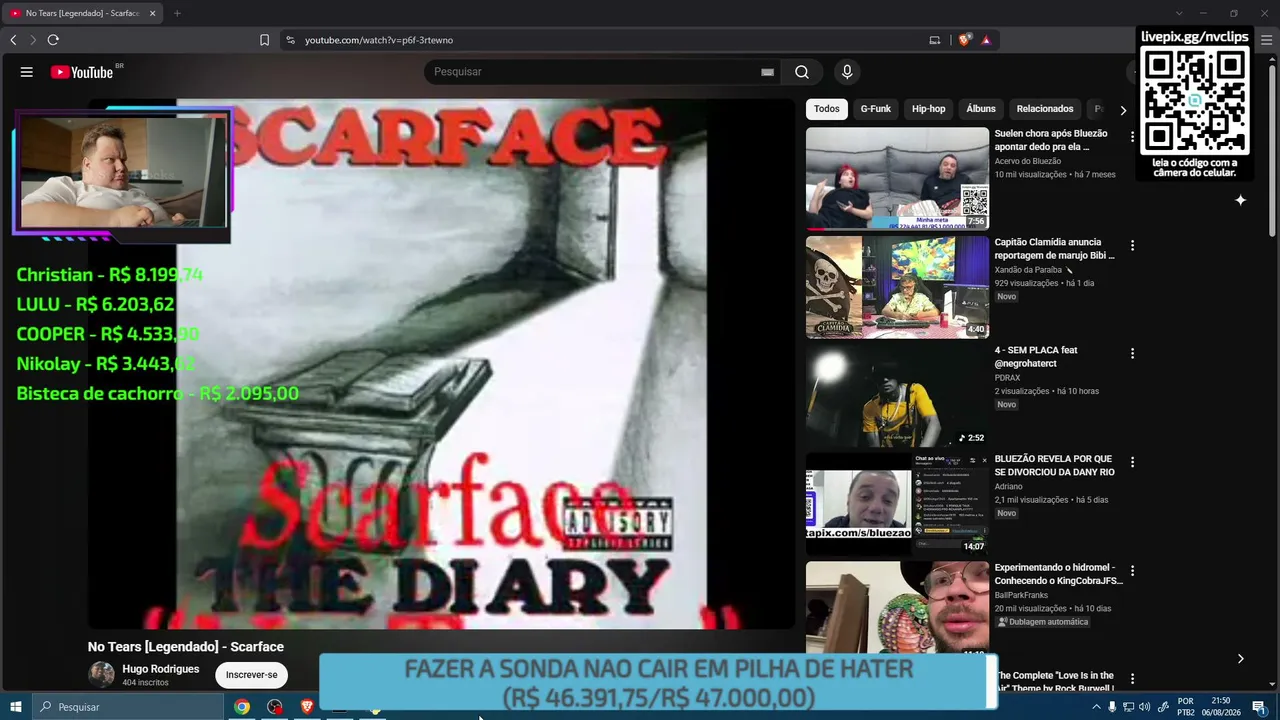Screen dimensions: 1280x720
Task: Start voice search with the microphone icon
Action: pos(847,72)
